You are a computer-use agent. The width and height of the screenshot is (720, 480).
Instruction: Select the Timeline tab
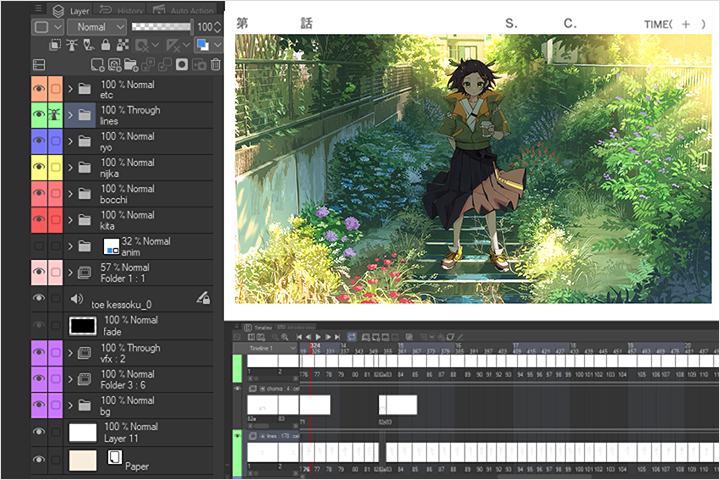pos(258,327)
